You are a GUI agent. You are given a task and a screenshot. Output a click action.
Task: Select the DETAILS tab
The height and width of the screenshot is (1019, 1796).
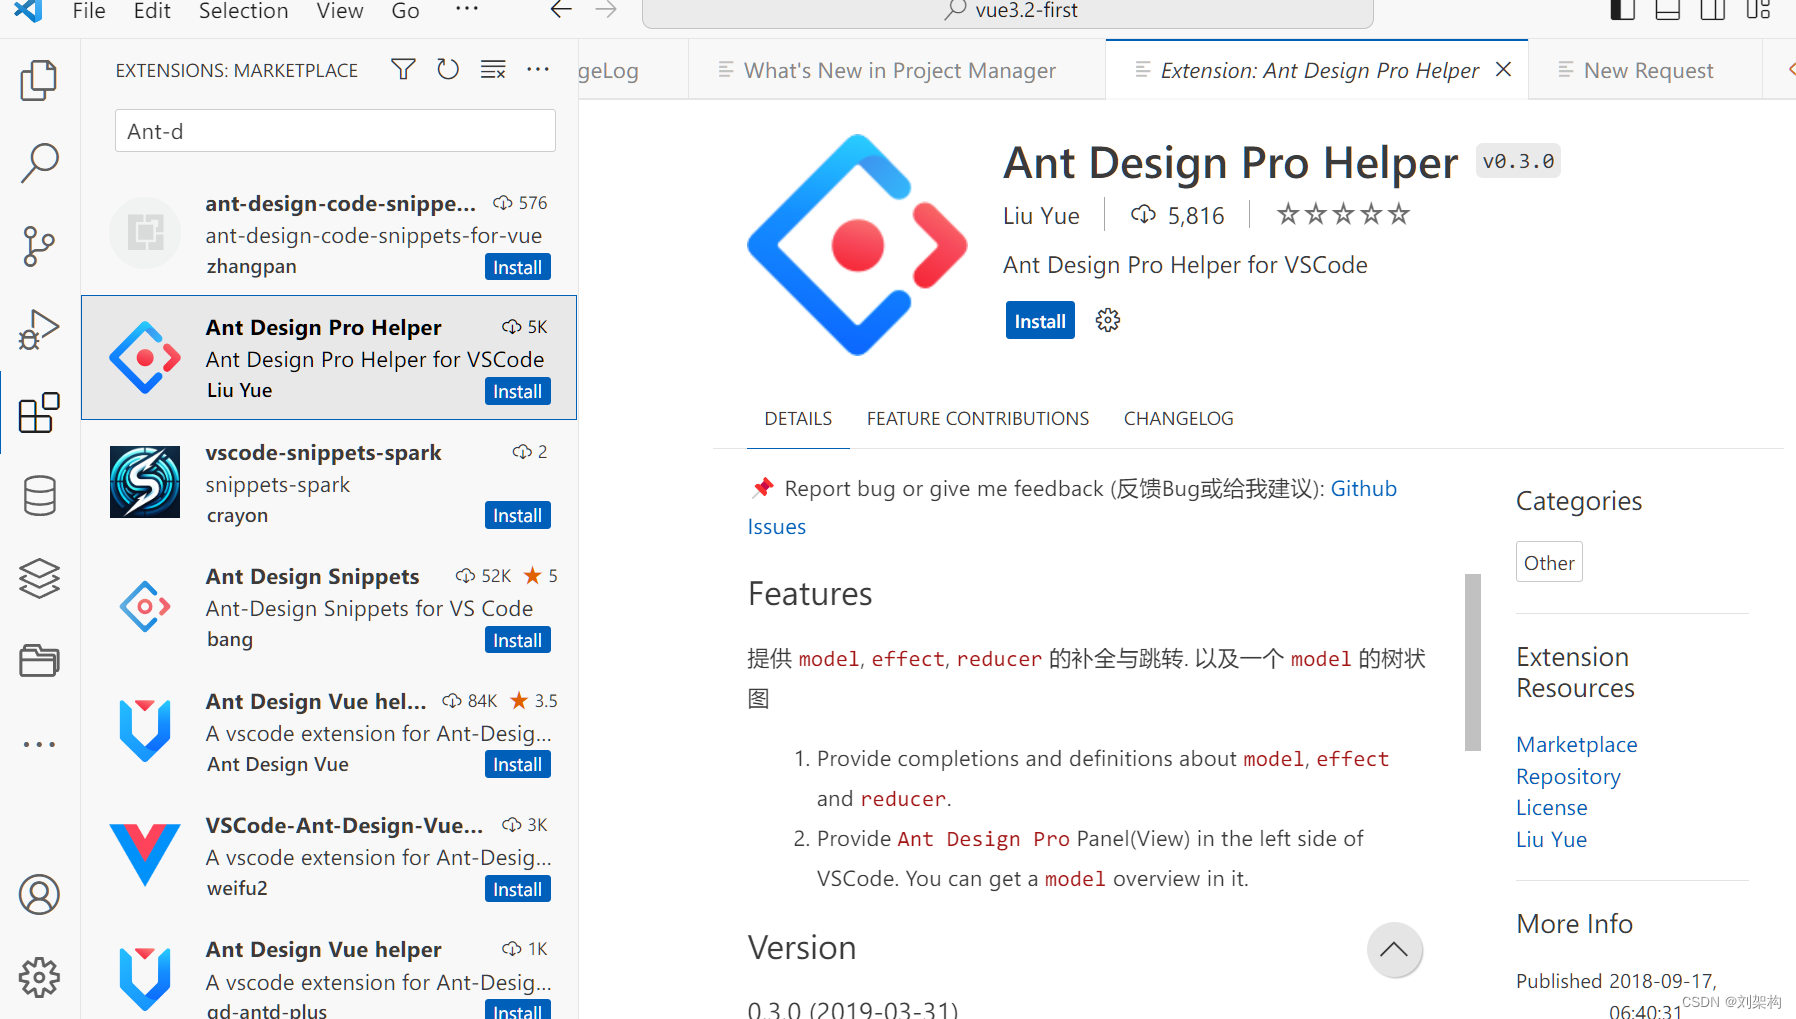click(x=798, y=419)
